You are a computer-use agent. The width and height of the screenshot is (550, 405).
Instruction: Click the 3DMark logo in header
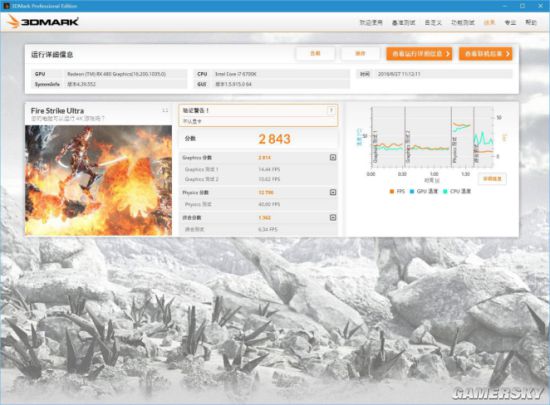coord(43,22)
